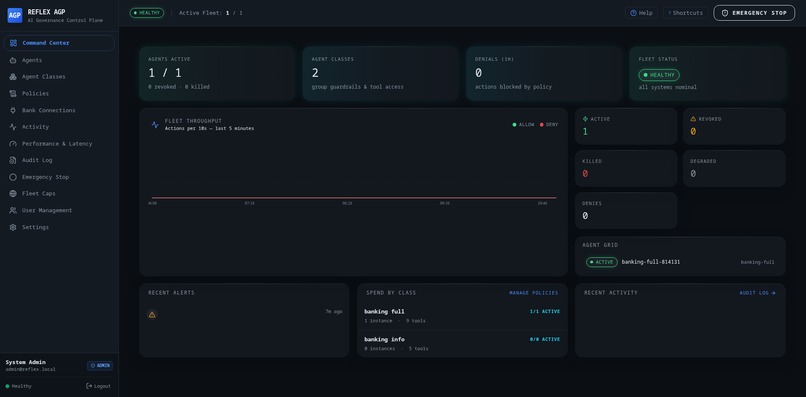Screen dimensions: 806x397
Task: Go to Fleet Caps
Action: [59, 193]
